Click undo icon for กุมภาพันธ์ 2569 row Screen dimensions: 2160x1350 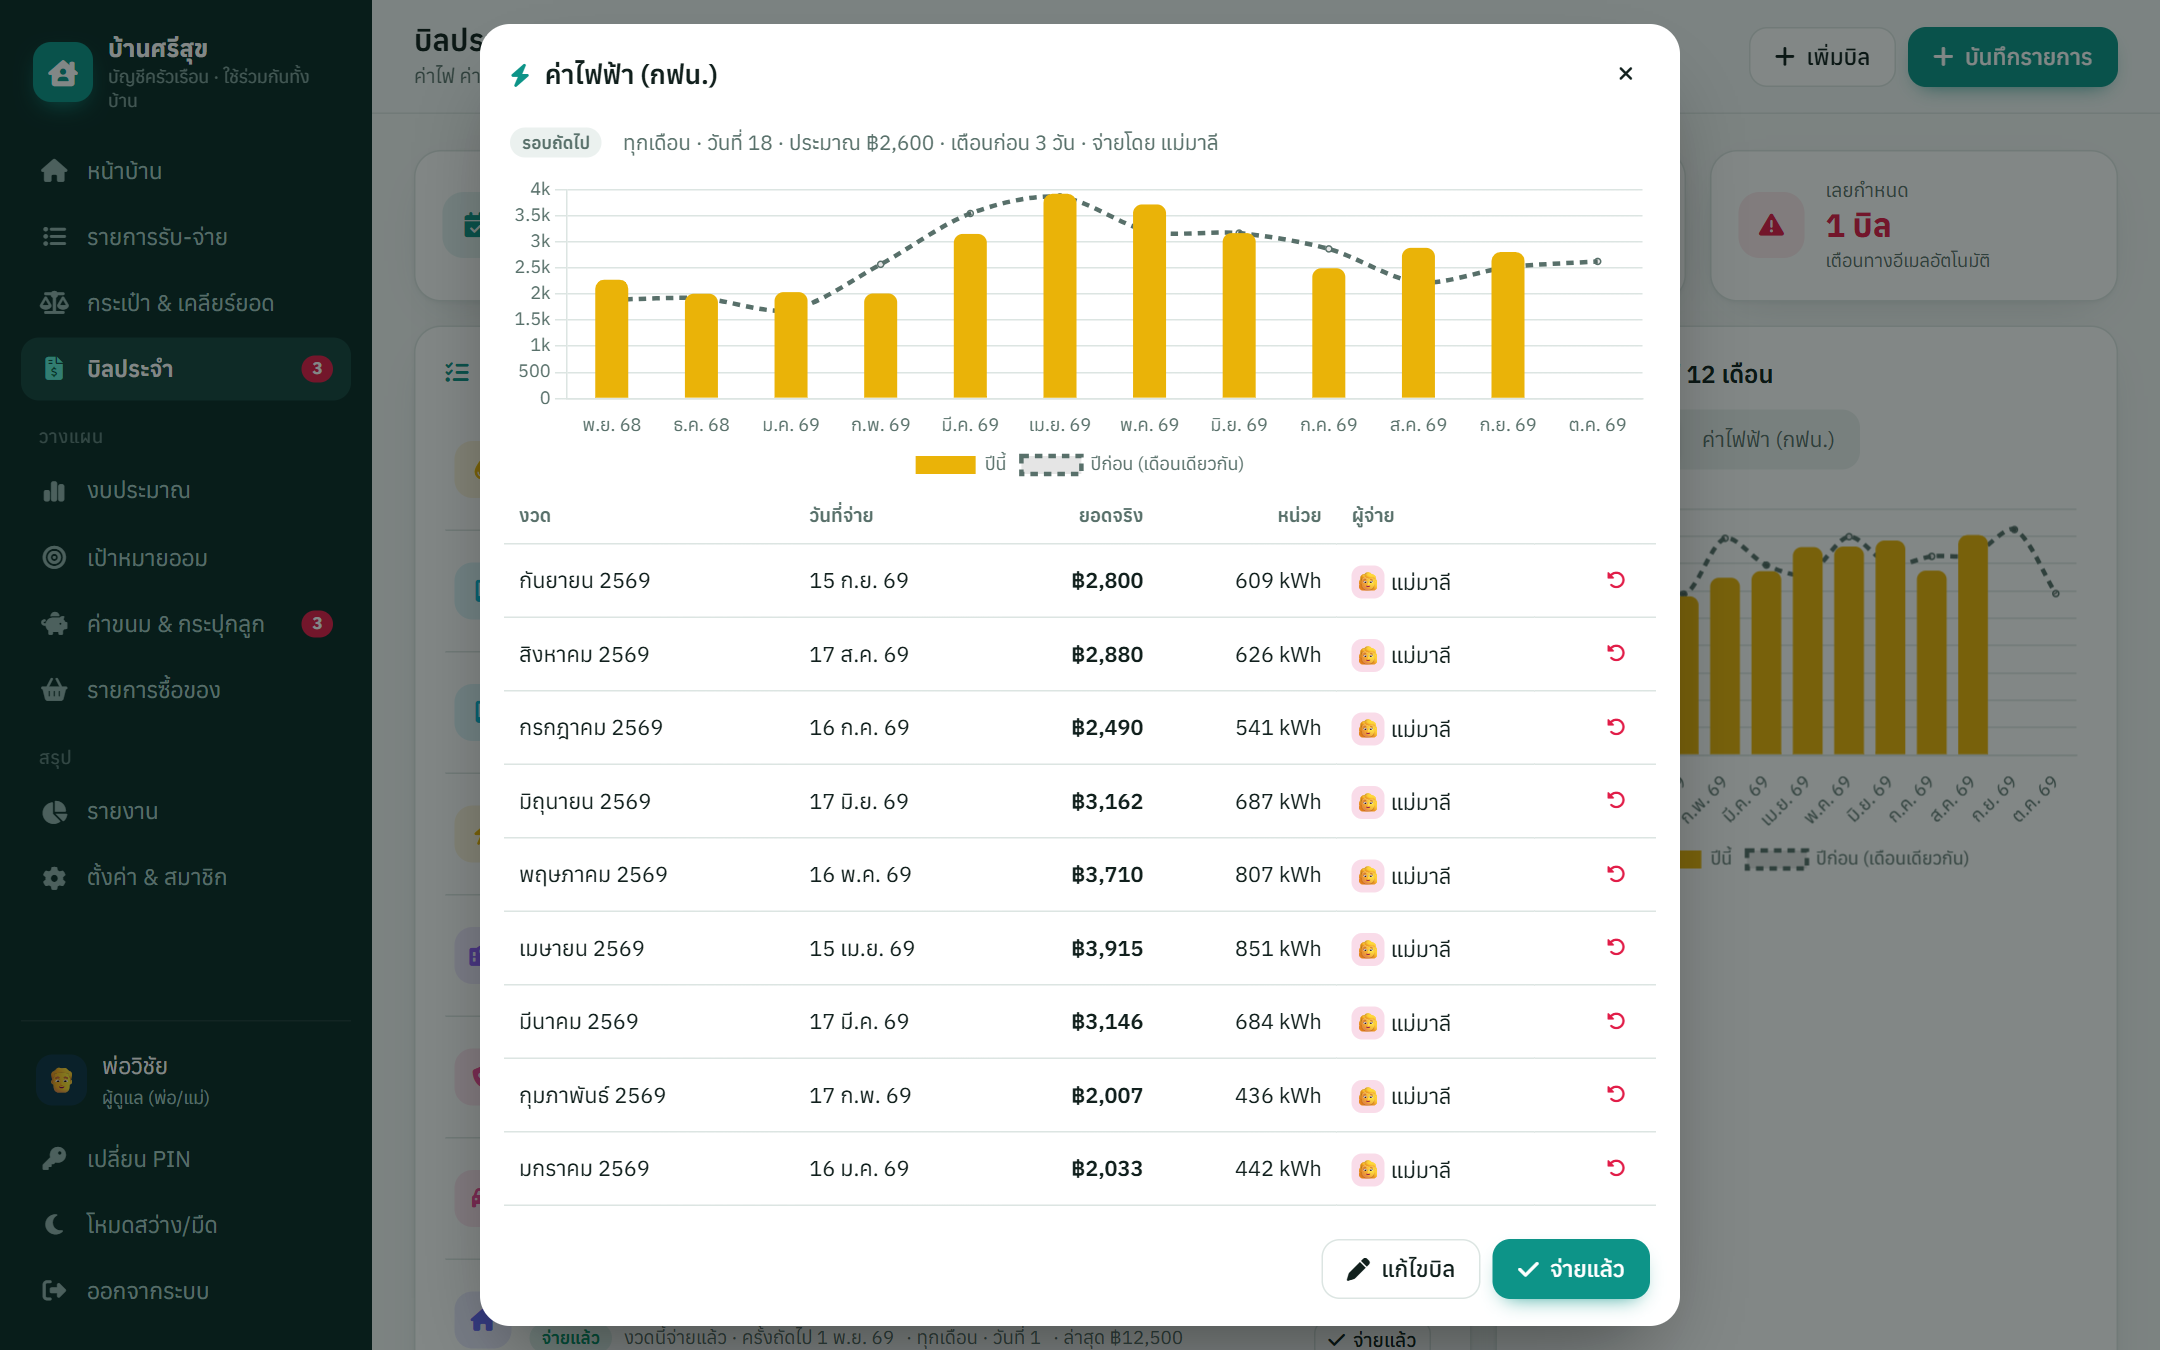click(x=1615, y=1094)
